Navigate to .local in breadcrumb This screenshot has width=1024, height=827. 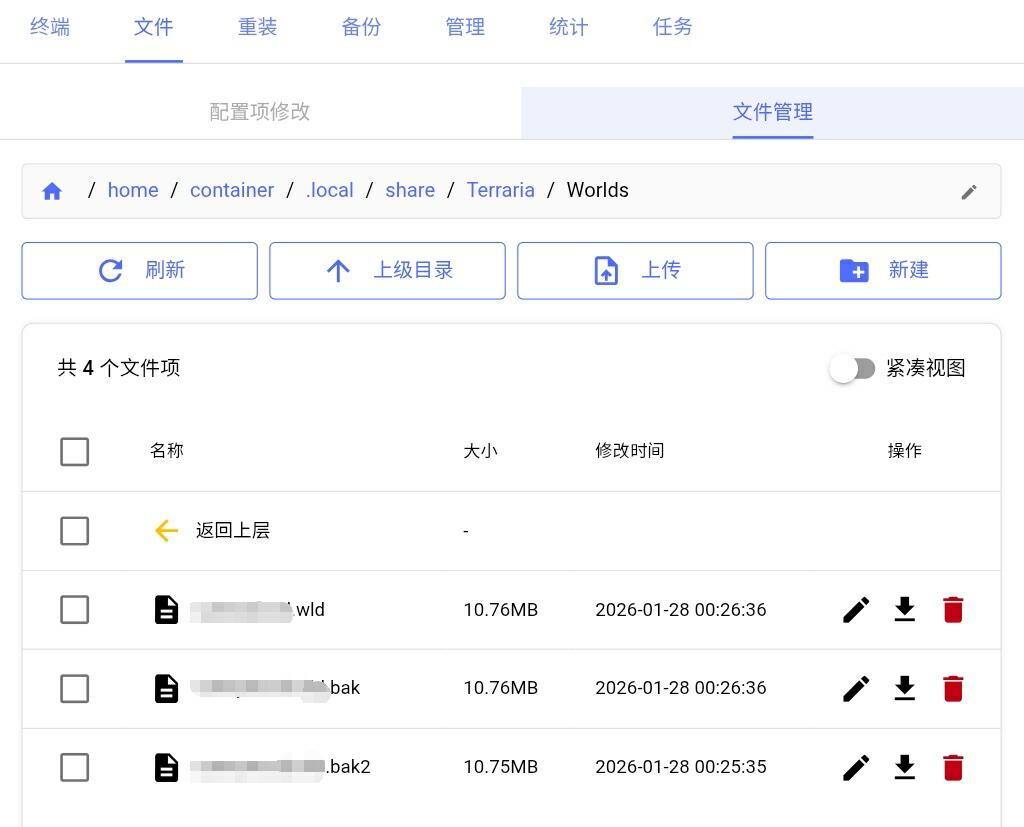pyautogui.click(x=330, y=190)
